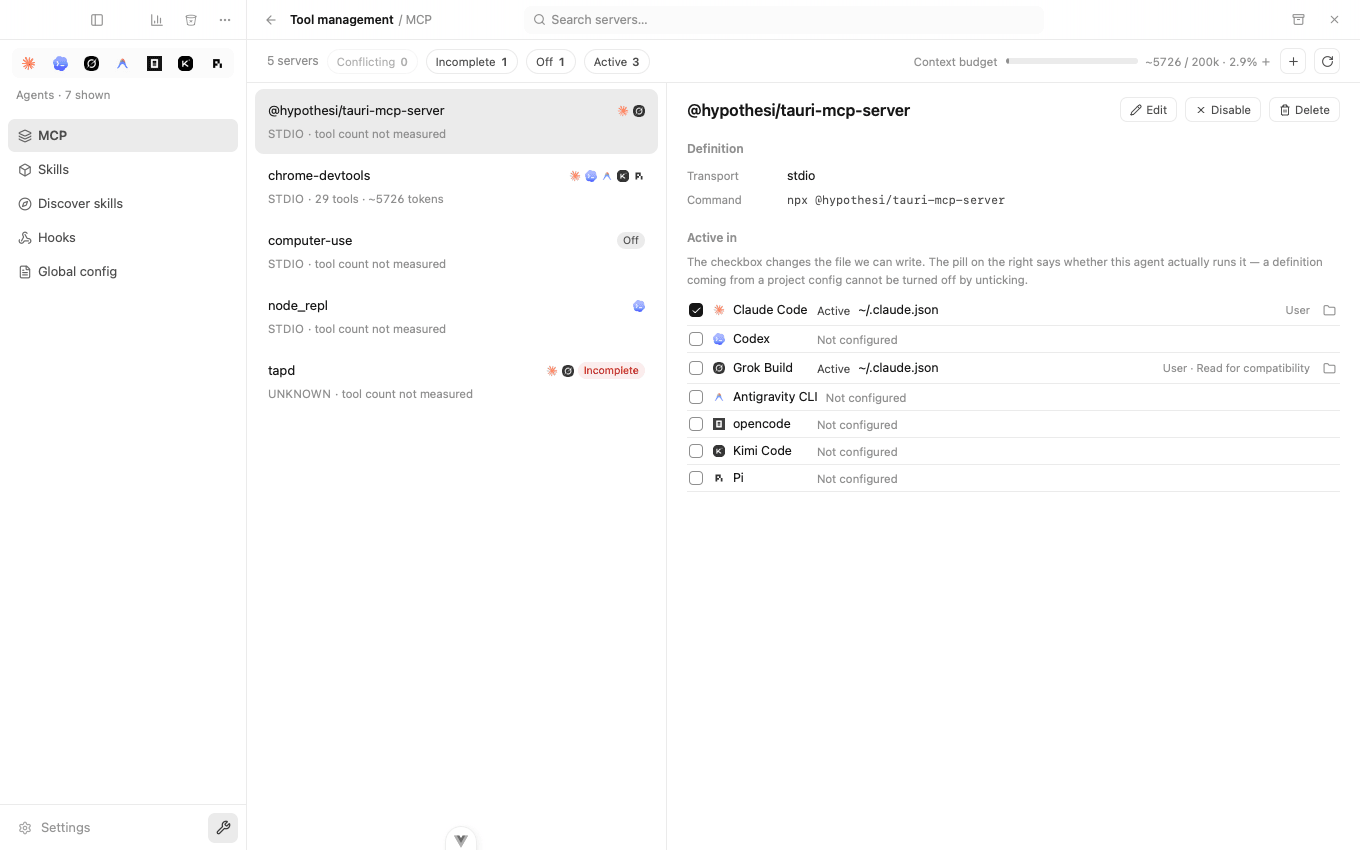1360x850 pixels.
Task: Click the npx @hypothesi/tauri-mcp-server command text
Action: click(x=896, y=200)
